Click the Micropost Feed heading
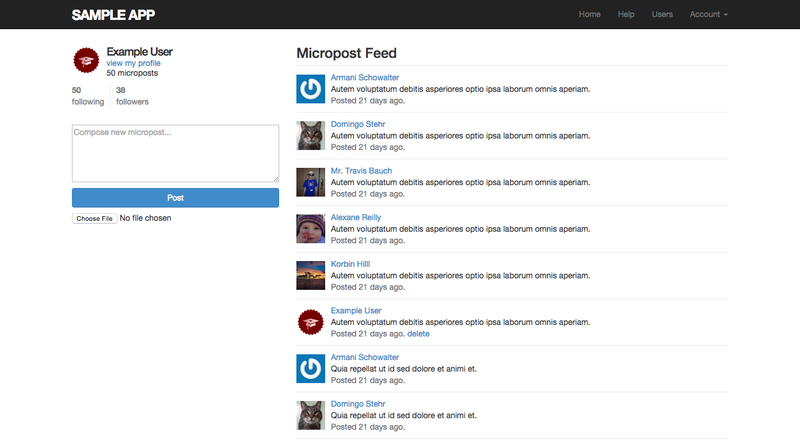800x441 pixels. pyautogui.click(x=346, y=53)
